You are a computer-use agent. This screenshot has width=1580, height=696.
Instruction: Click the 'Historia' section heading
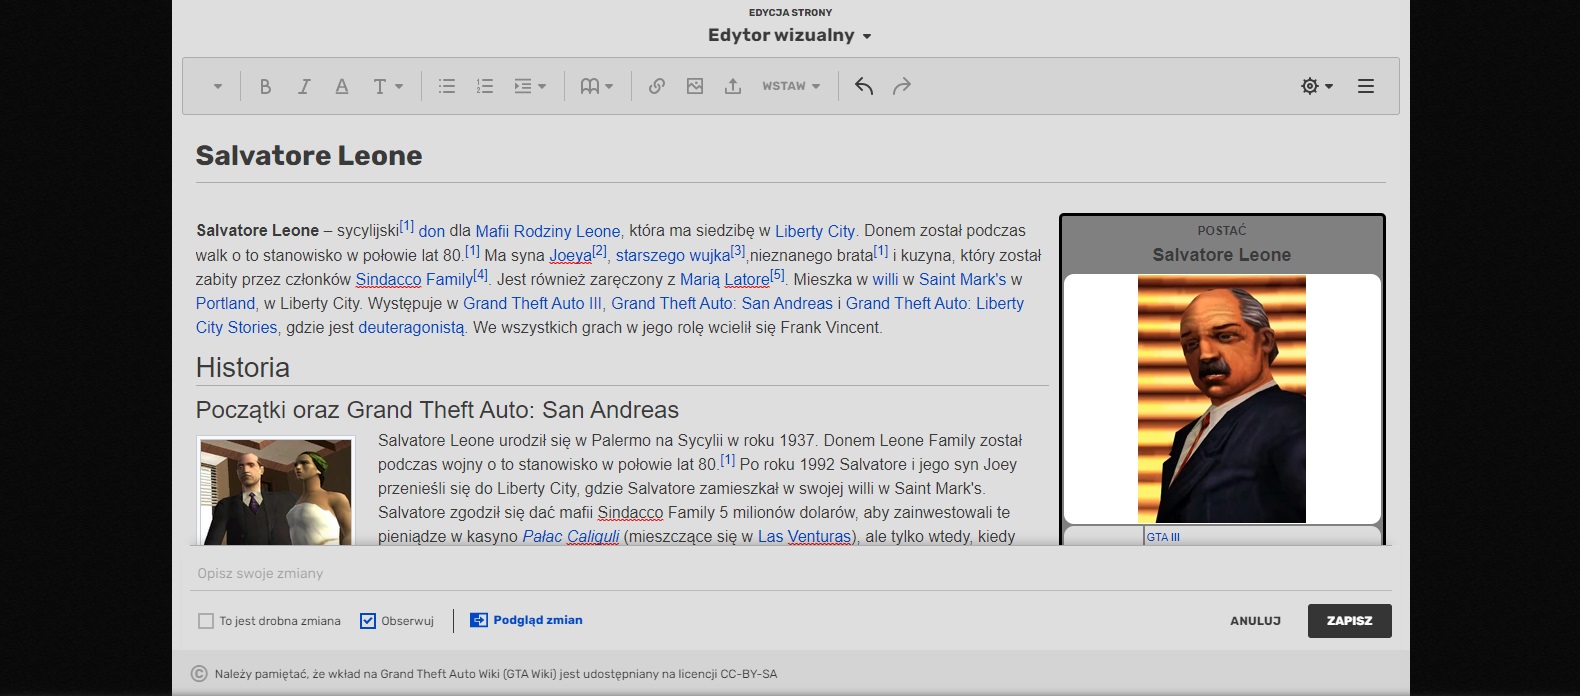click(x=243, y=368)
